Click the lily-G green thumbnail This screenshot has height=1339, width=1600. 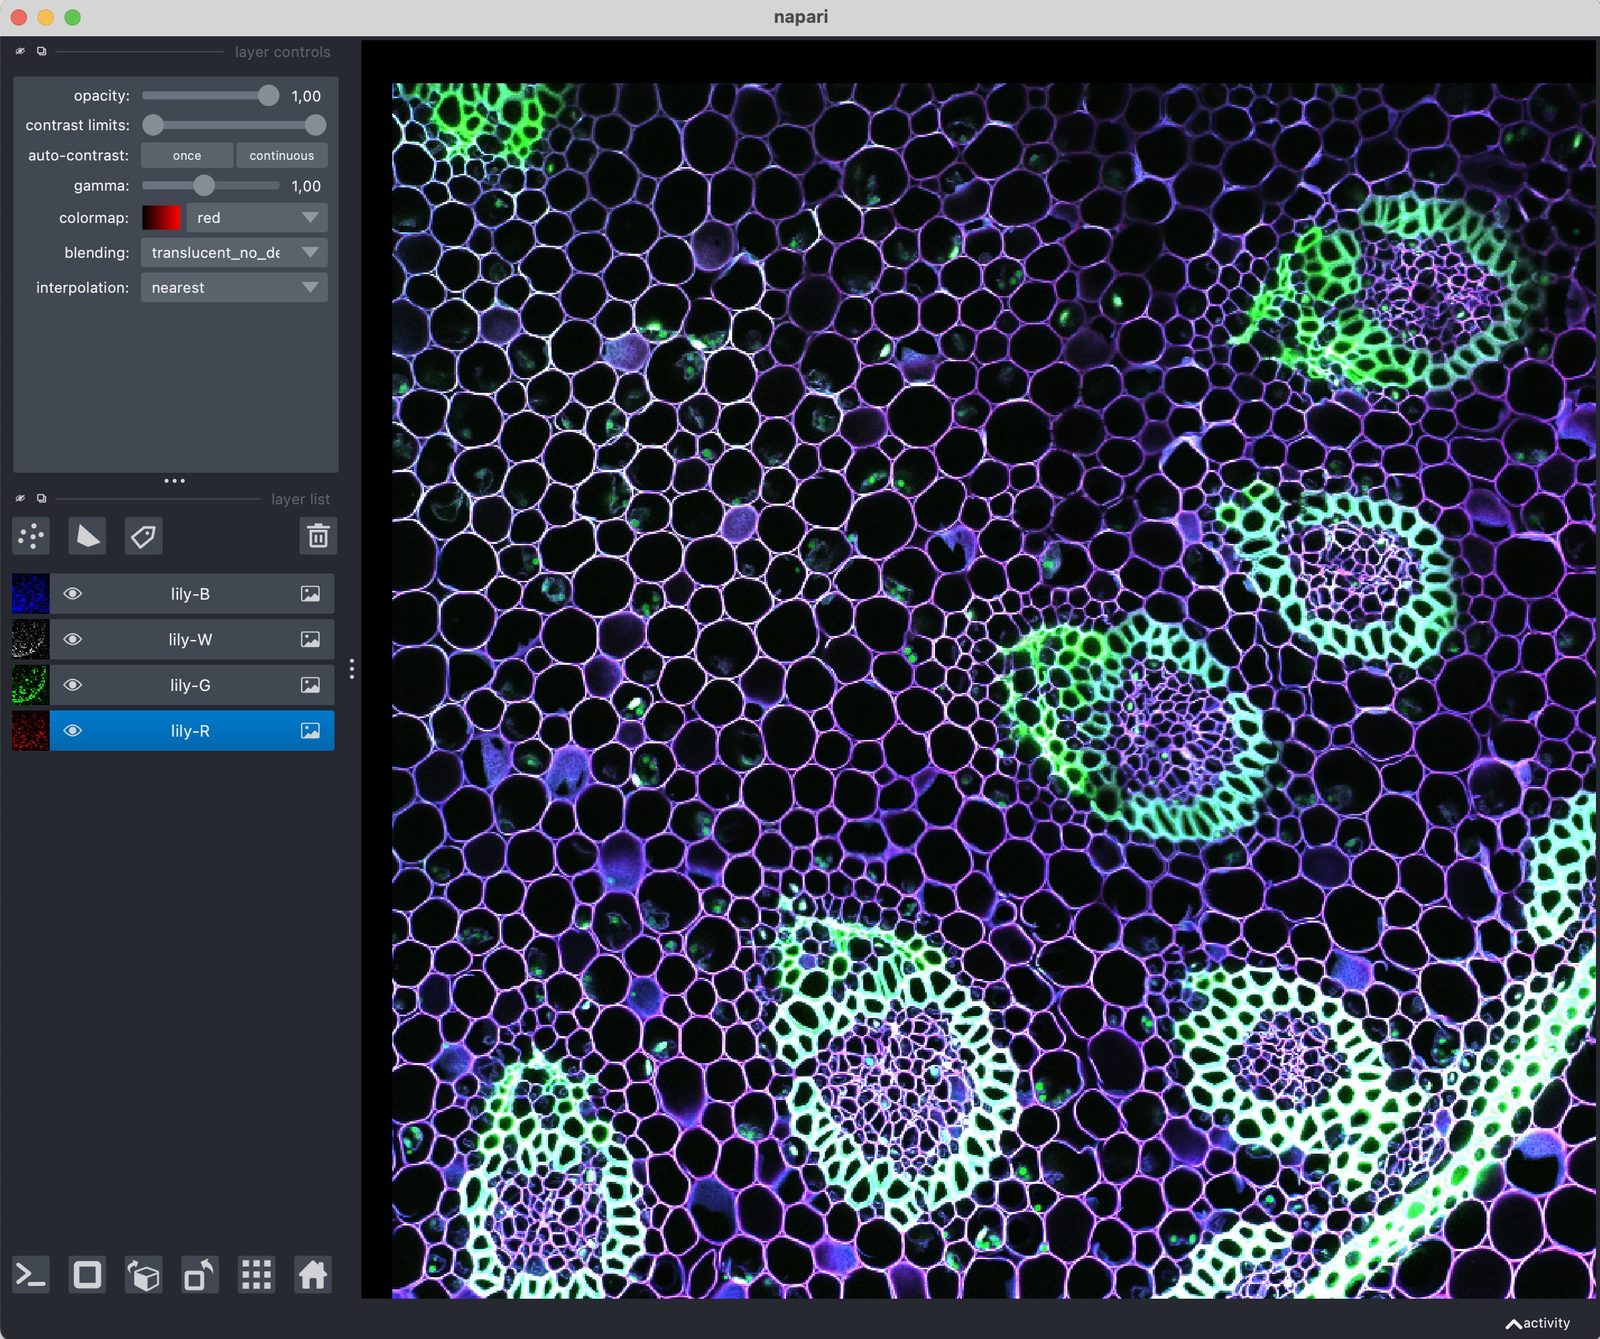click(x=30, y=685)
